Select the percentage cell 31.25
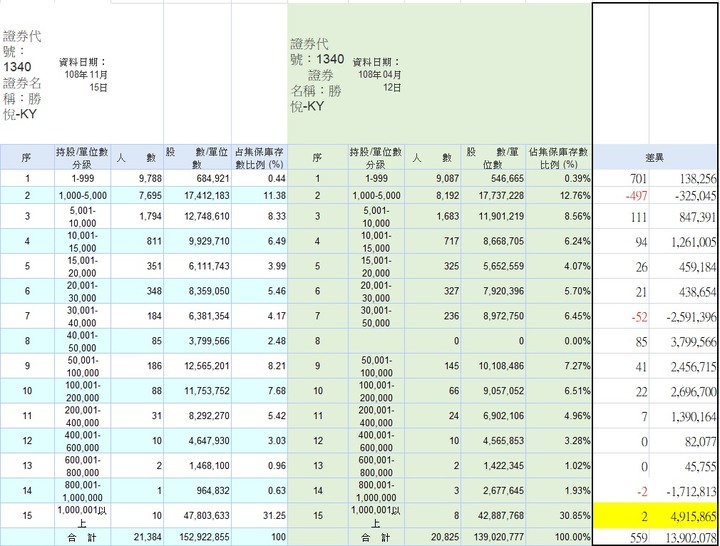Image resolution: width=720 pixels, height=546 pixels. 259,515
